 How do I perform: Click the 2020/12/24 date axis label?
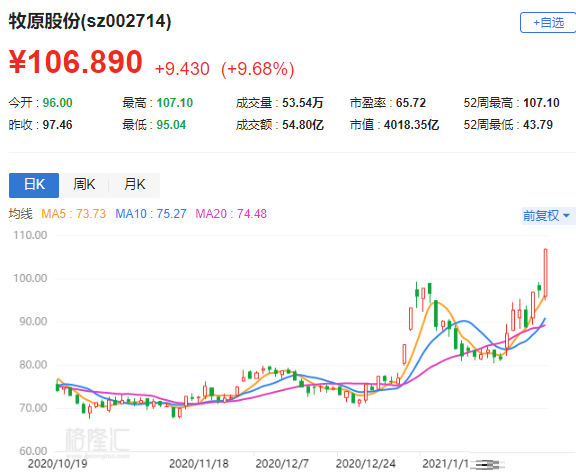point(366,463)
